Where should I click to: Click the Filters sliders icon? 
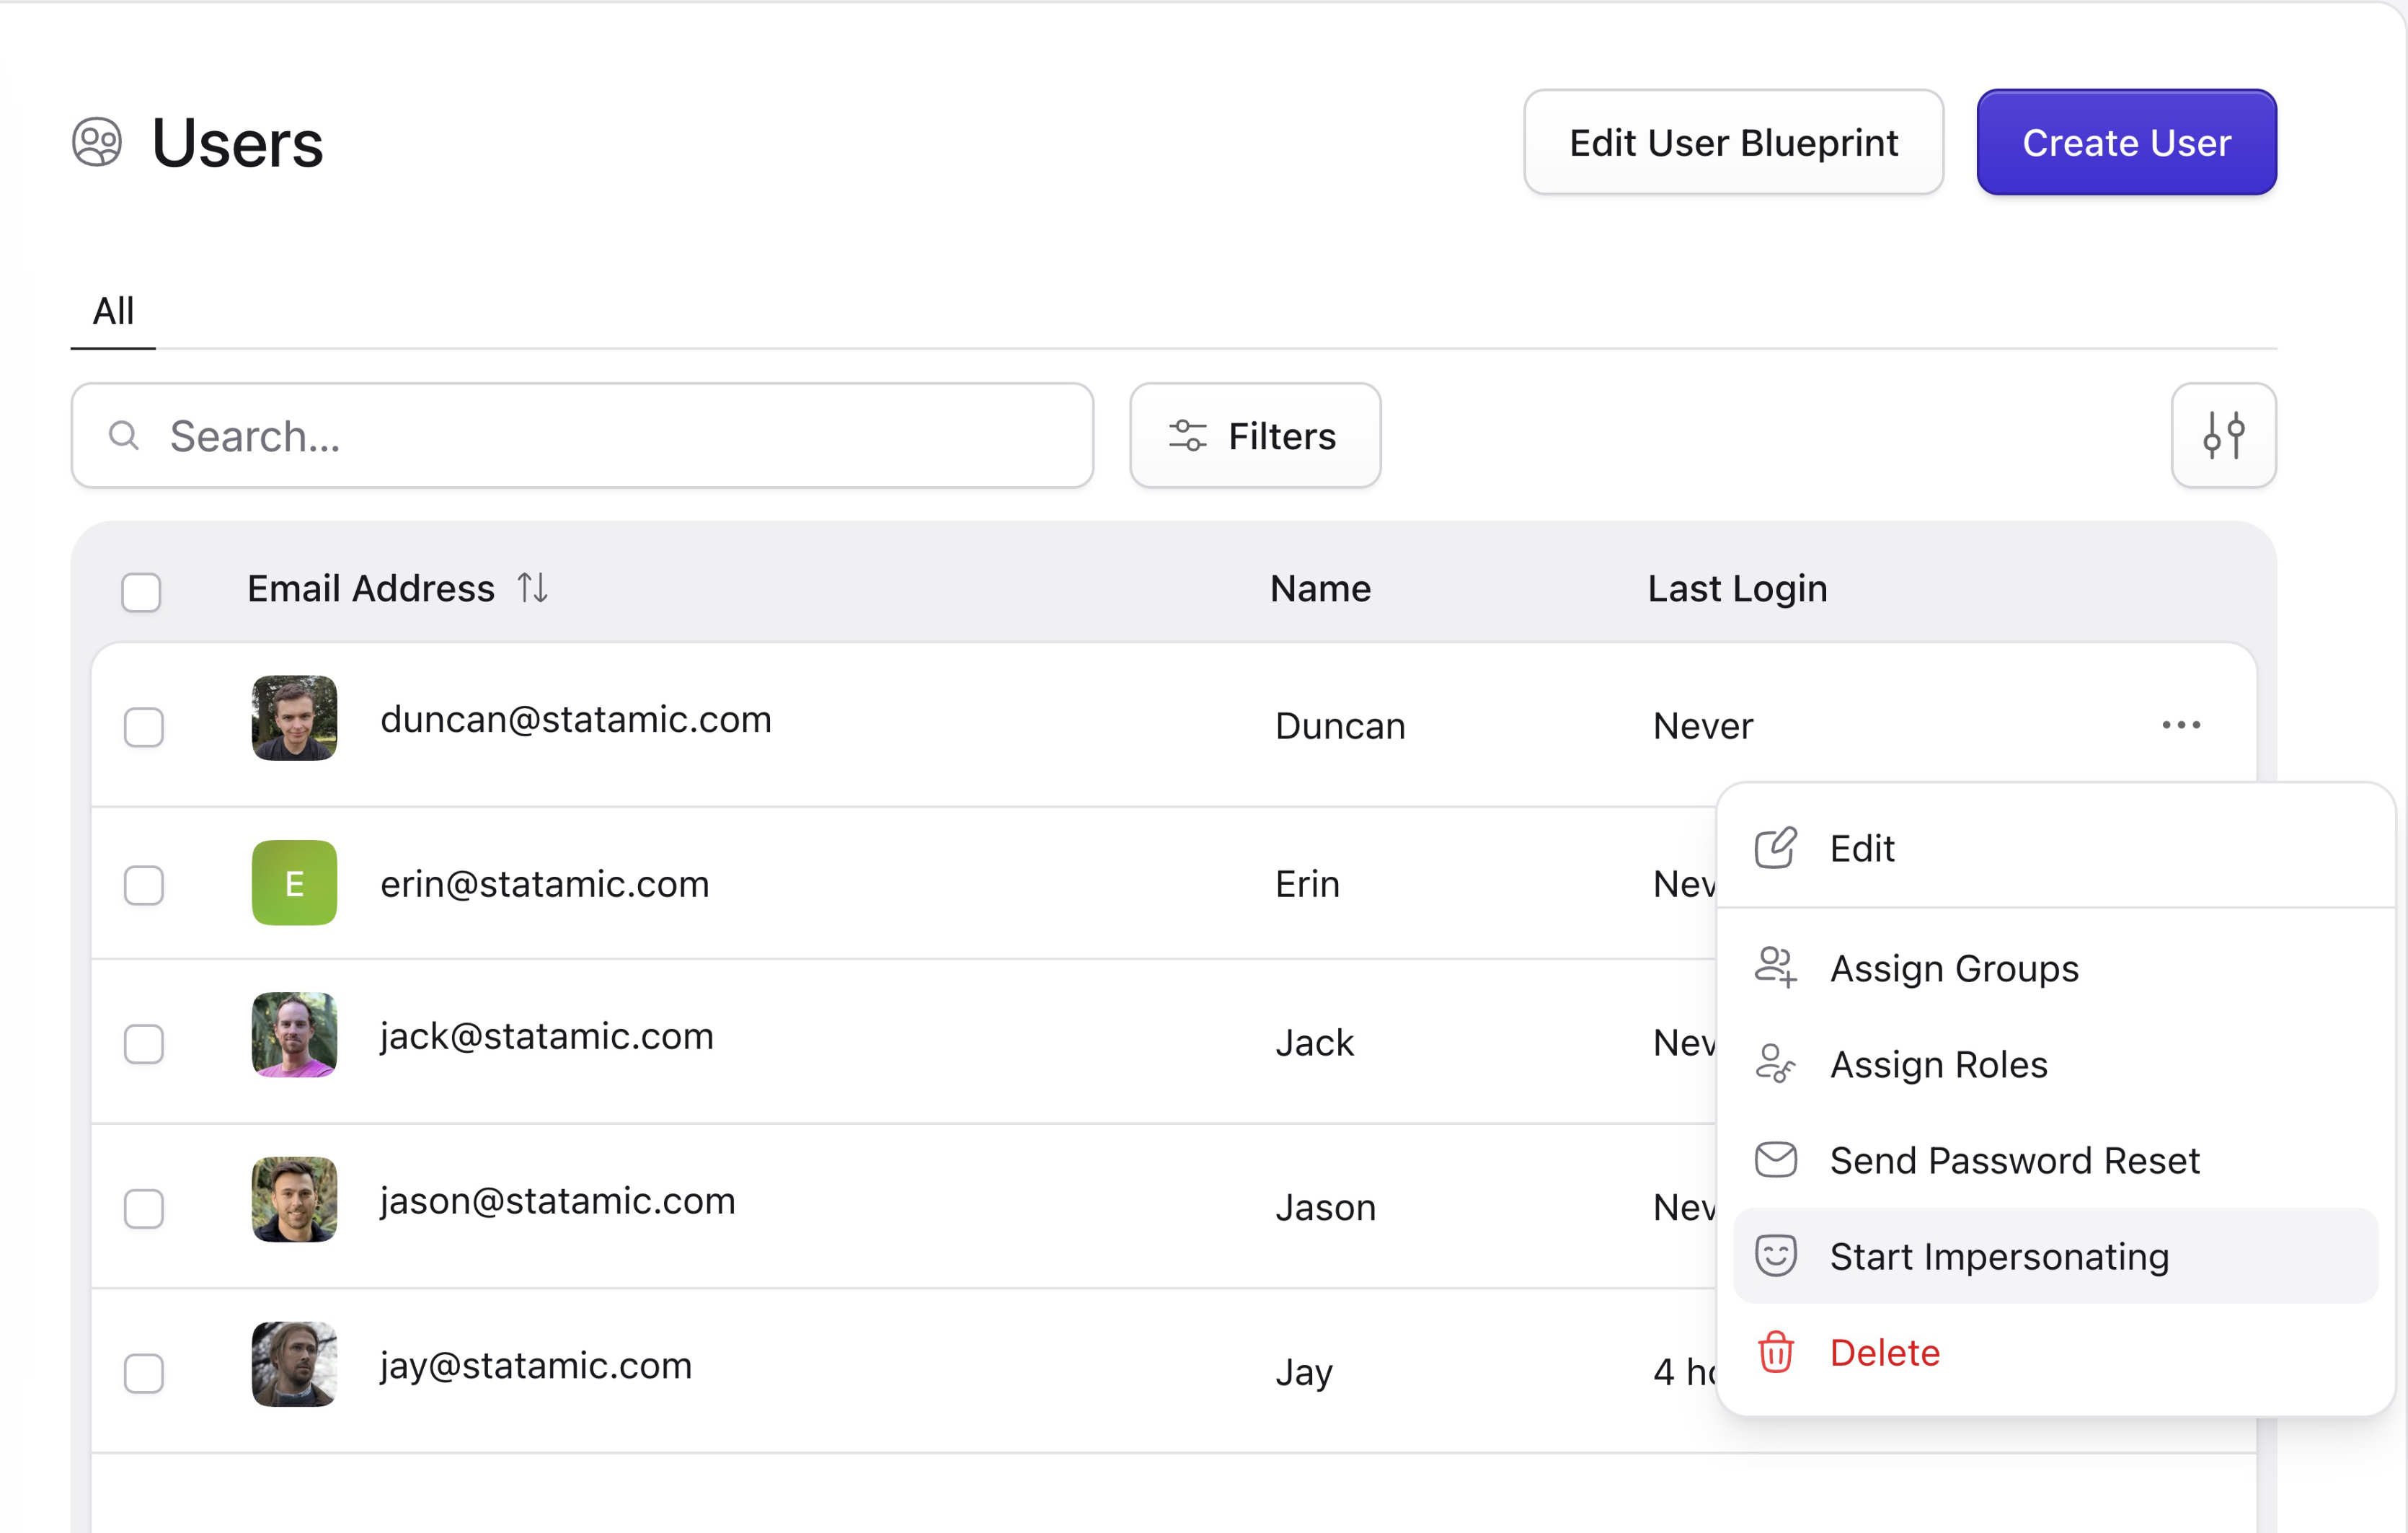(x=1187, y=436)
